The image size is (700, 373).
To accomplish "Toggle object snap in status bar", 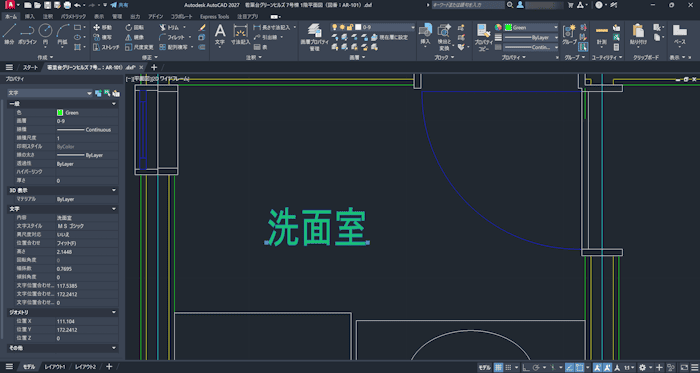I will pos(579,367).
